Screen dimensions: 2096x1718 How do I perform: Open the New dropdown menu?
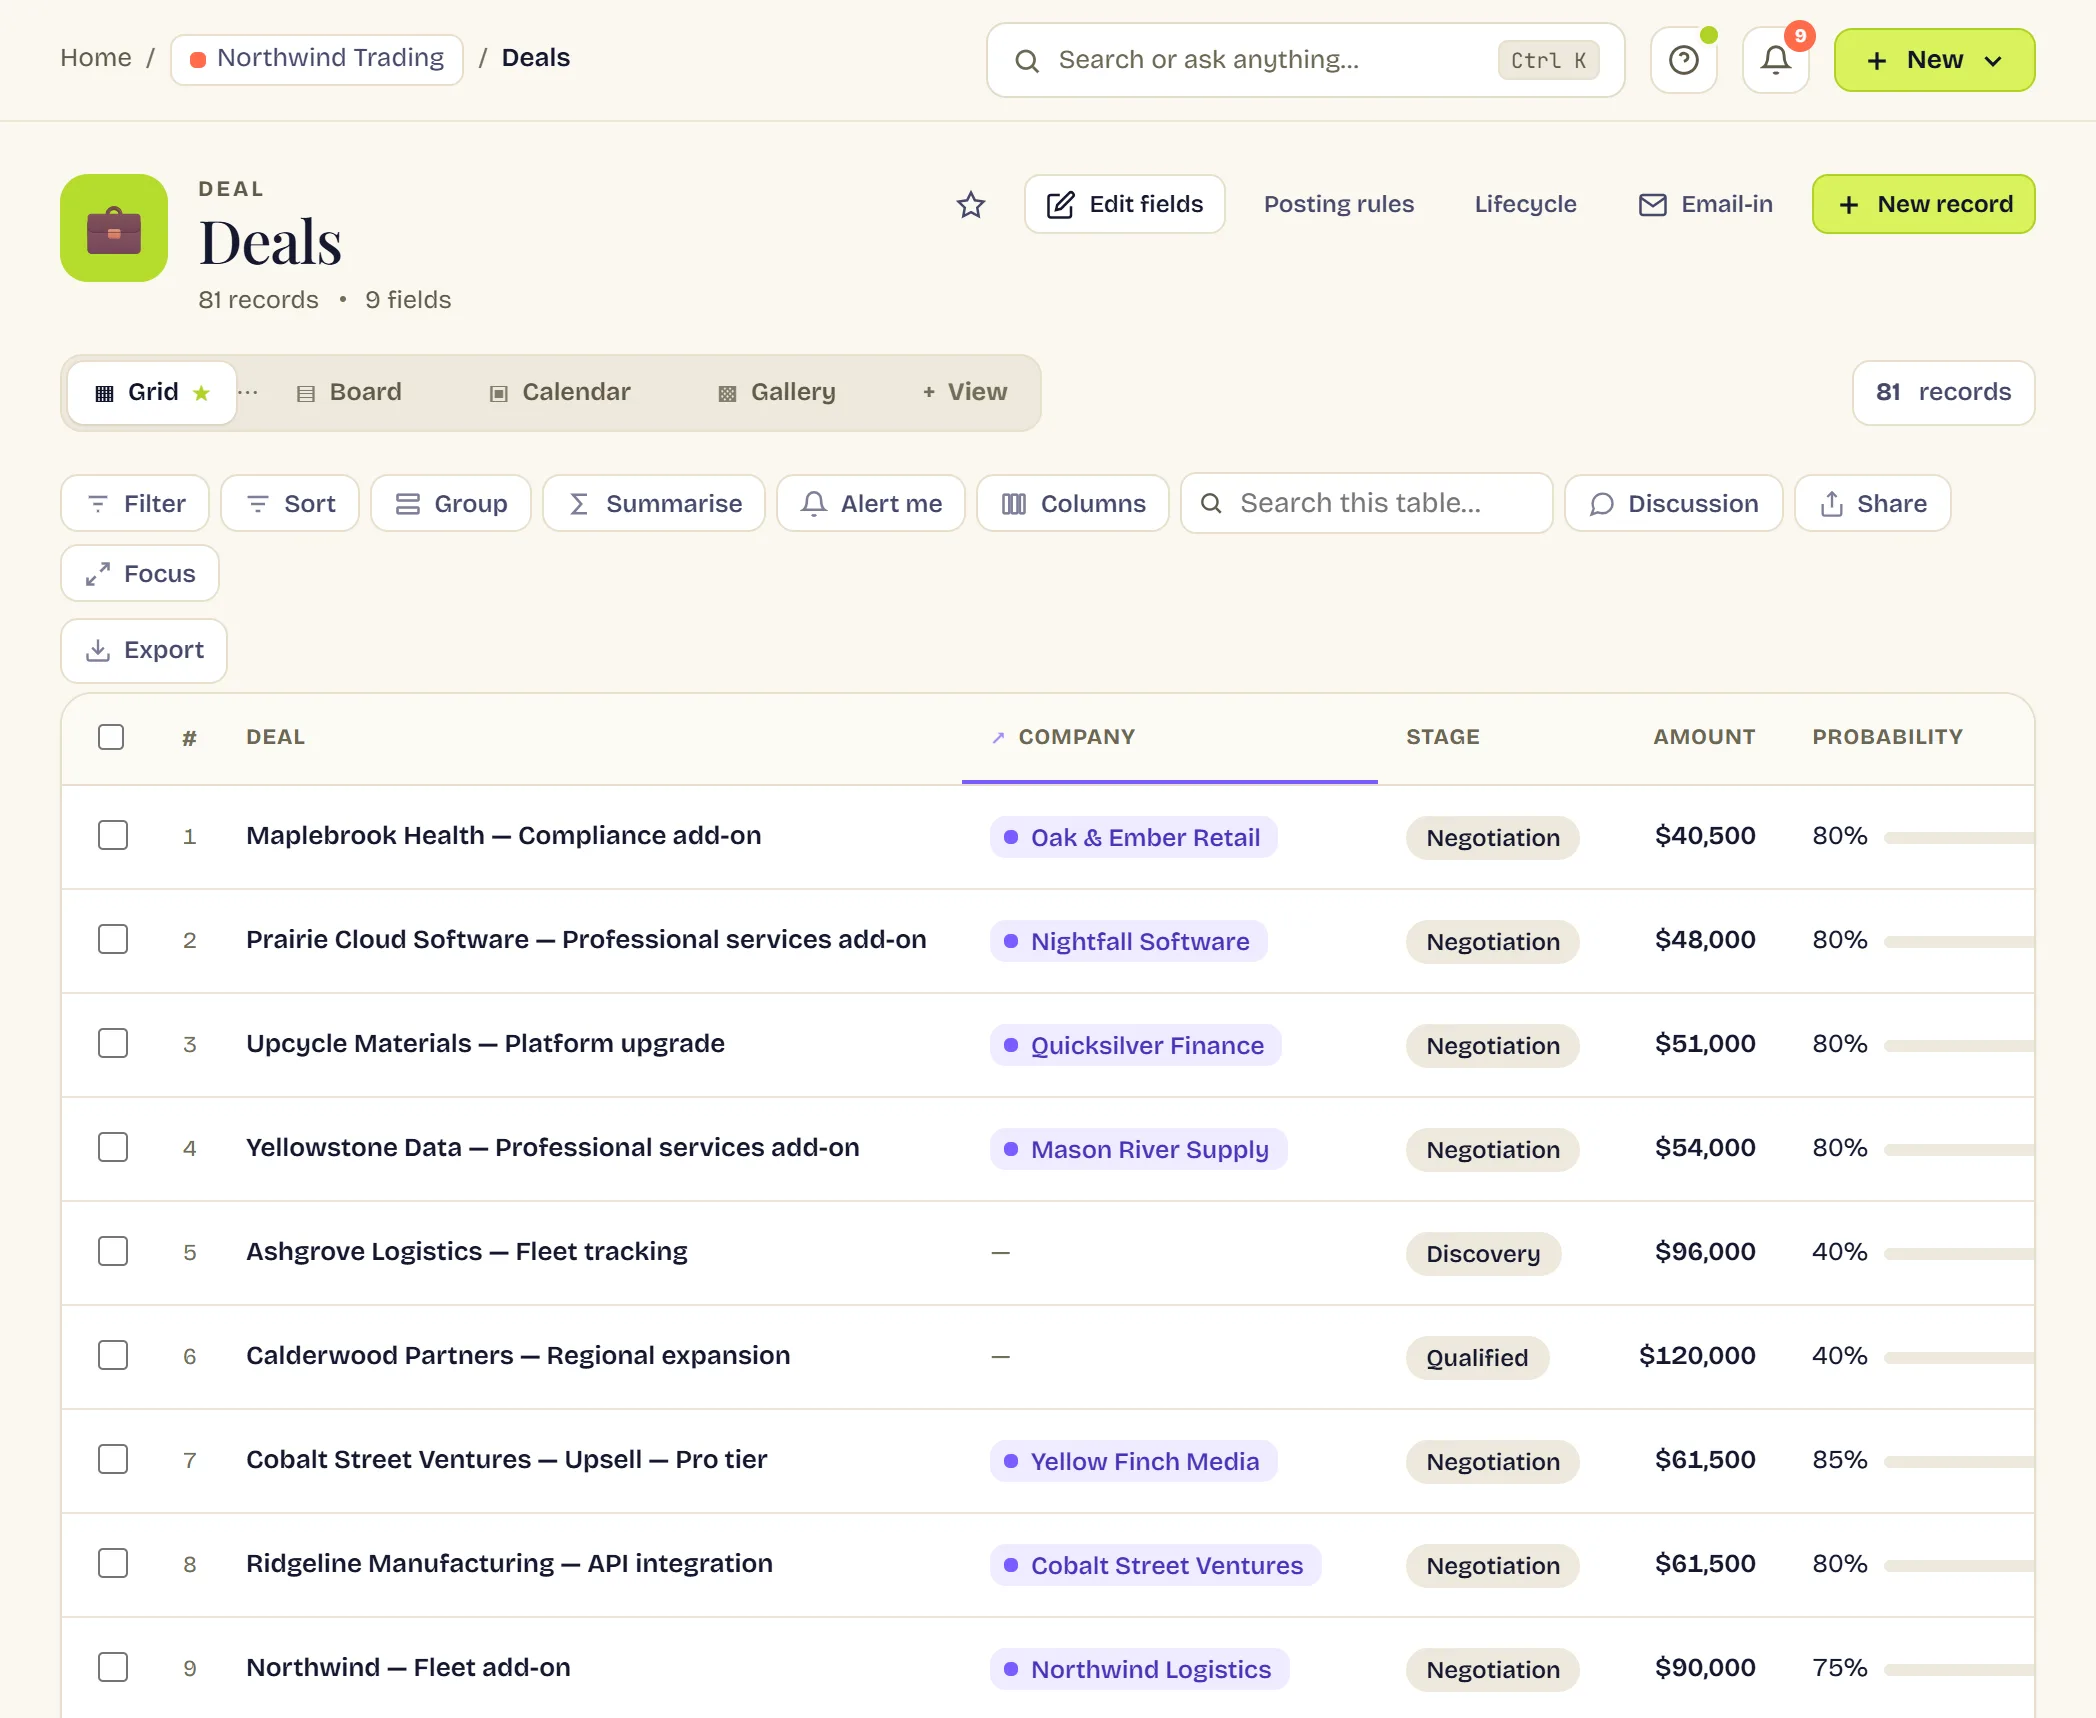coord(1934,60)
